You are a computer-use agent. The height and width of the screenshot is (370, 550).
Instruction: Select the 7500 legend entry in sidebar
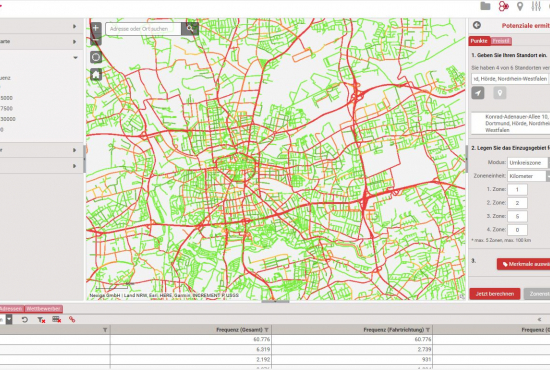tap(6, 108)
